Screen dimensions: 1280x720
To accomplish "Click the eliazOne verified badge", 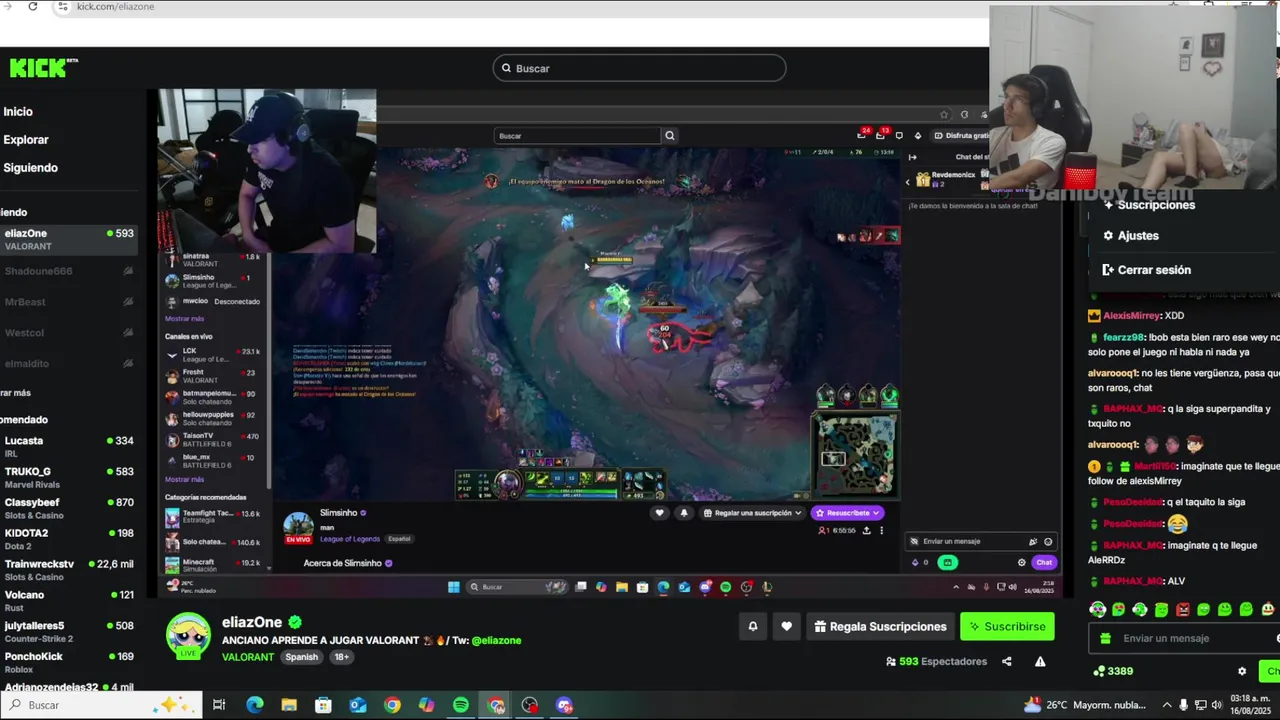I will (295, 622).
